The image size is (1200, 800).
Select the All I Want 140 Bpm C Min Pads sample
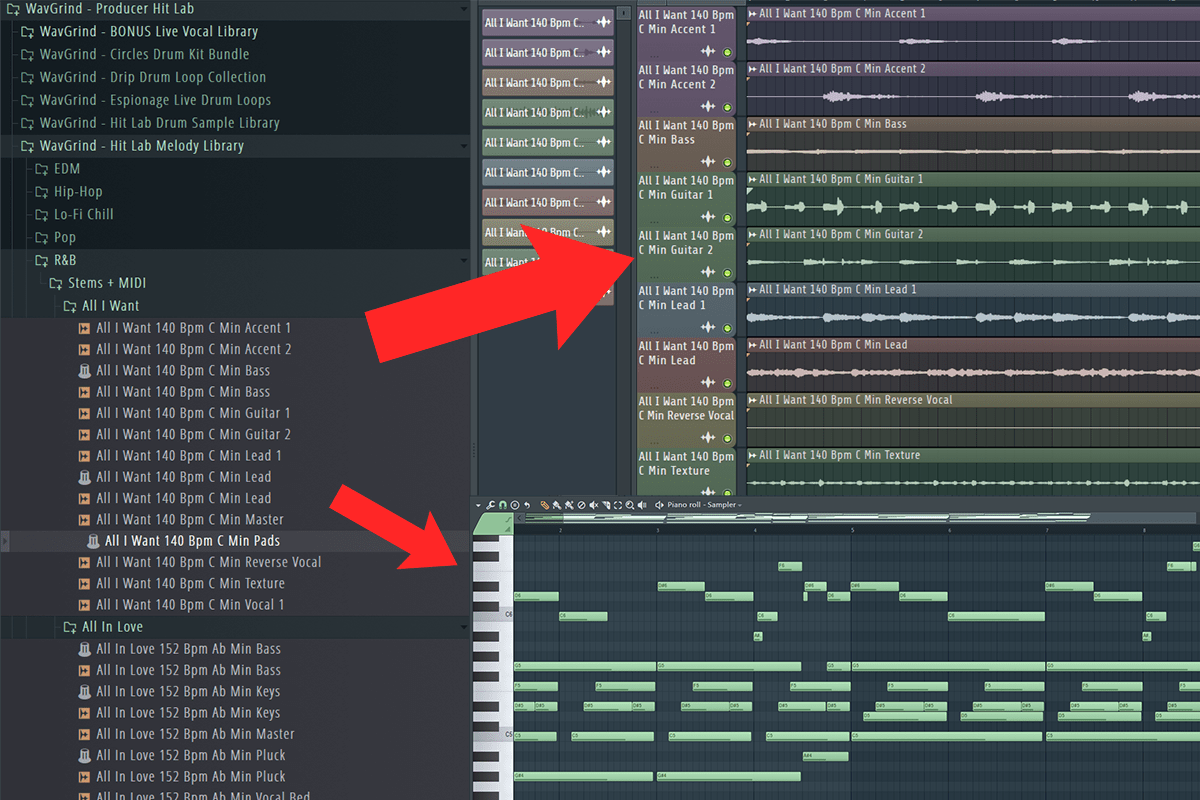coord(192,540)
